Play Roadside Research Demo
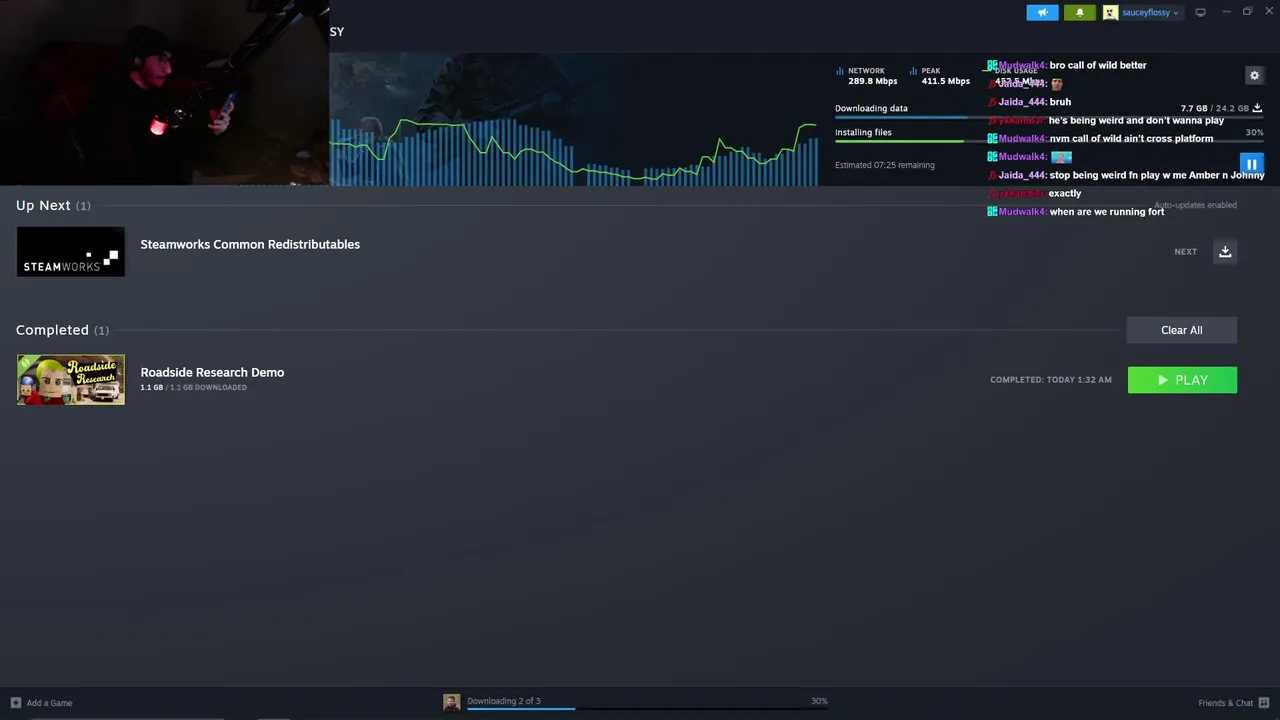 (x=1182, y=380)
